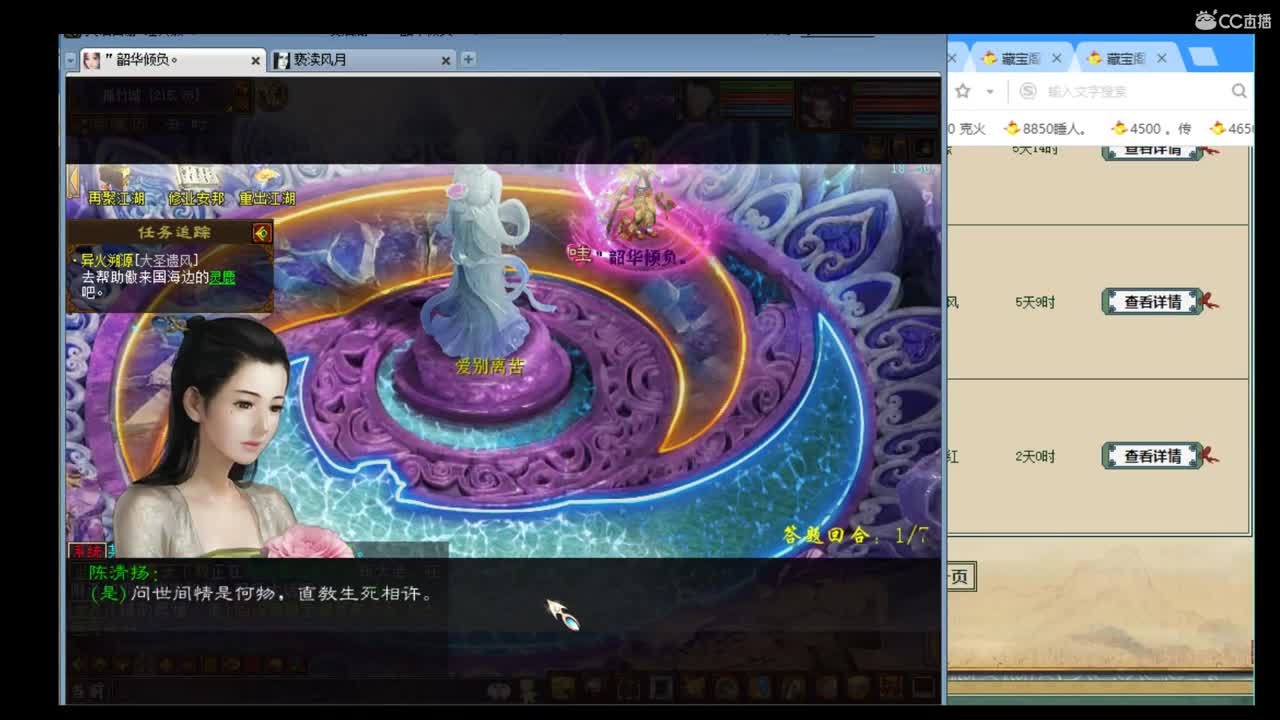Collapse the 任务追踪 quest tracker
Viewport: 1280px width, 720px height.
[x=262, y=233]
